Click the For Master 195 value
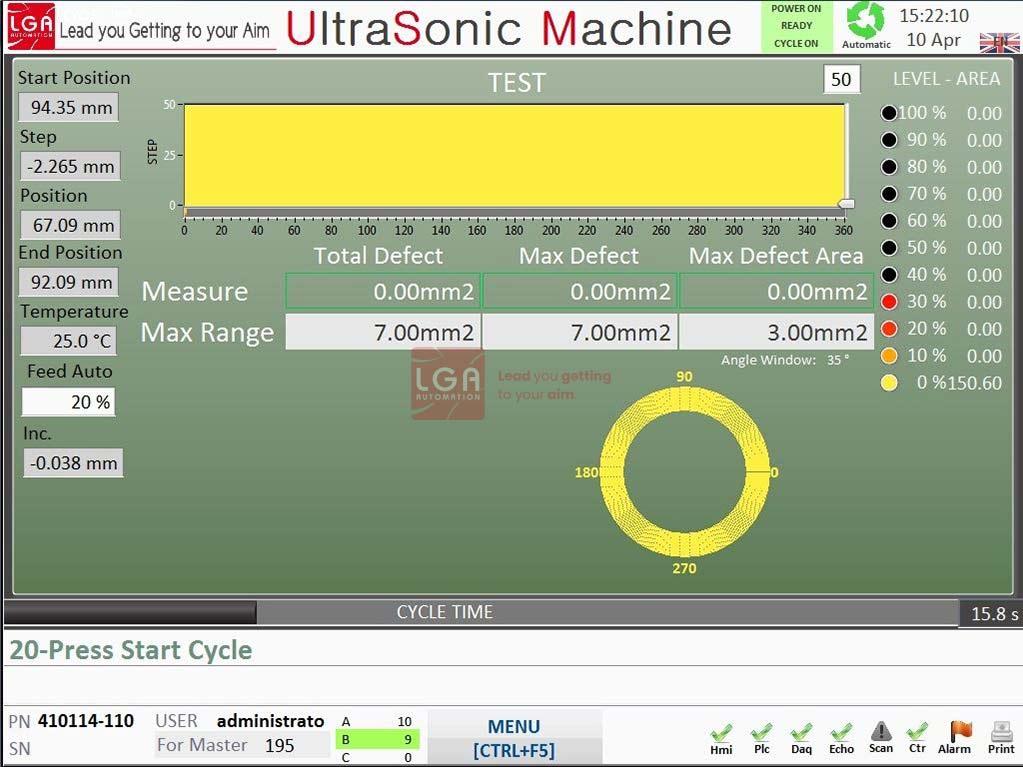Image resolution: width=1023 pixels, height=767 pixels. pyautogui.click(x=279, y=745)
